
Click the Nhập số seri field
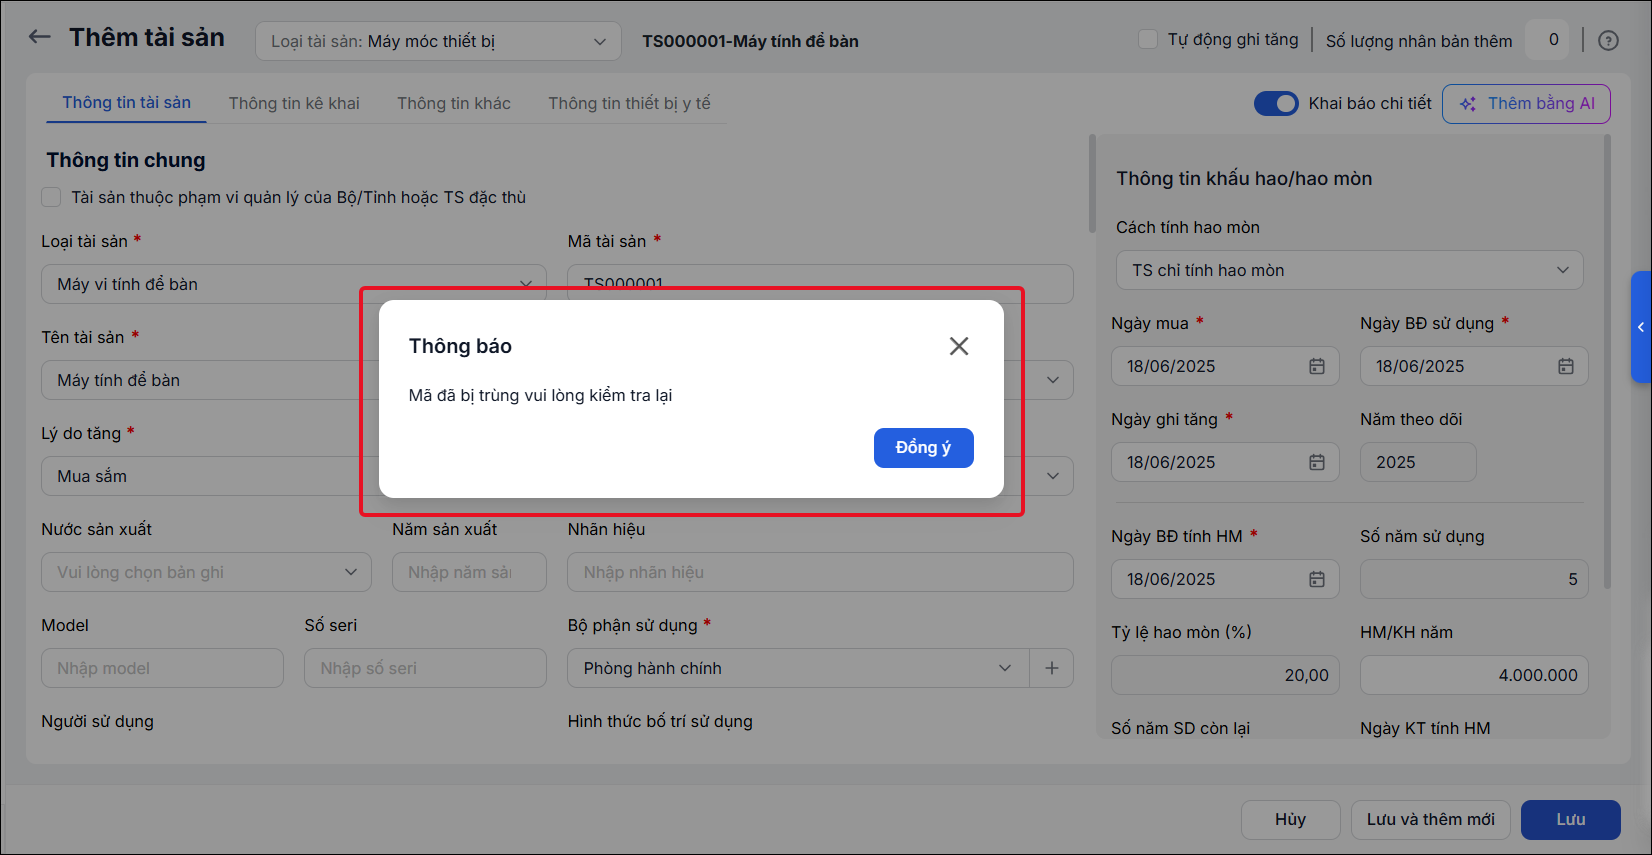pos(425,668)
